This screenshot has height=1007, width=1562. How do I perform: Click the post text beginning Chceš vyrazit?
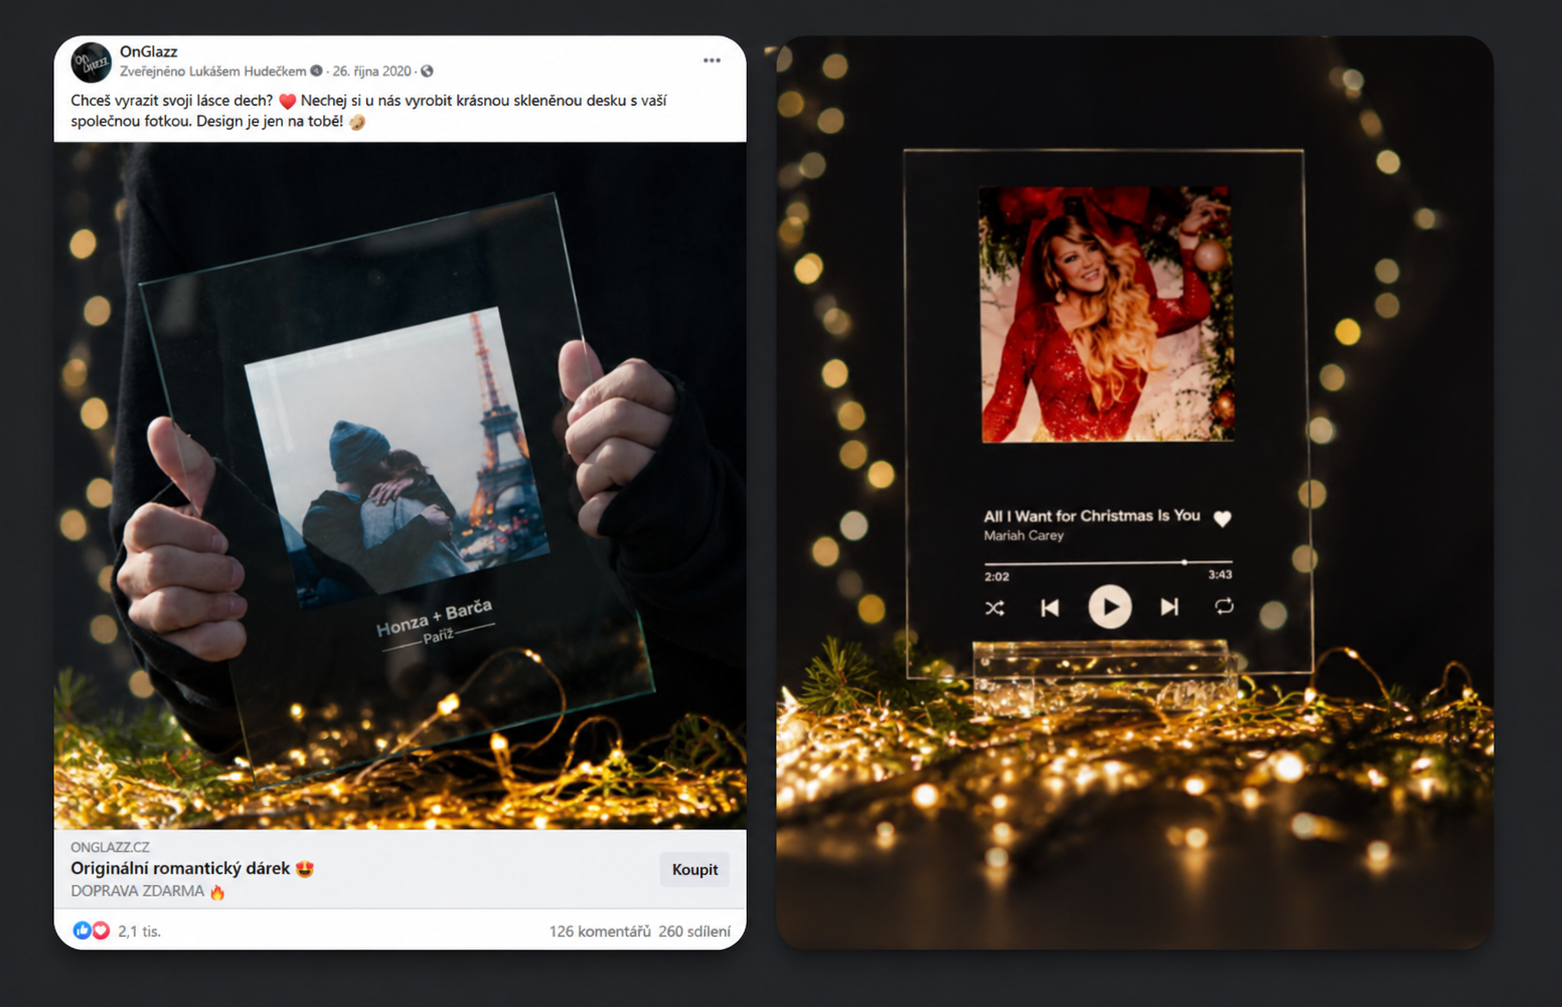pyautogui.click(x=369, y=111)
